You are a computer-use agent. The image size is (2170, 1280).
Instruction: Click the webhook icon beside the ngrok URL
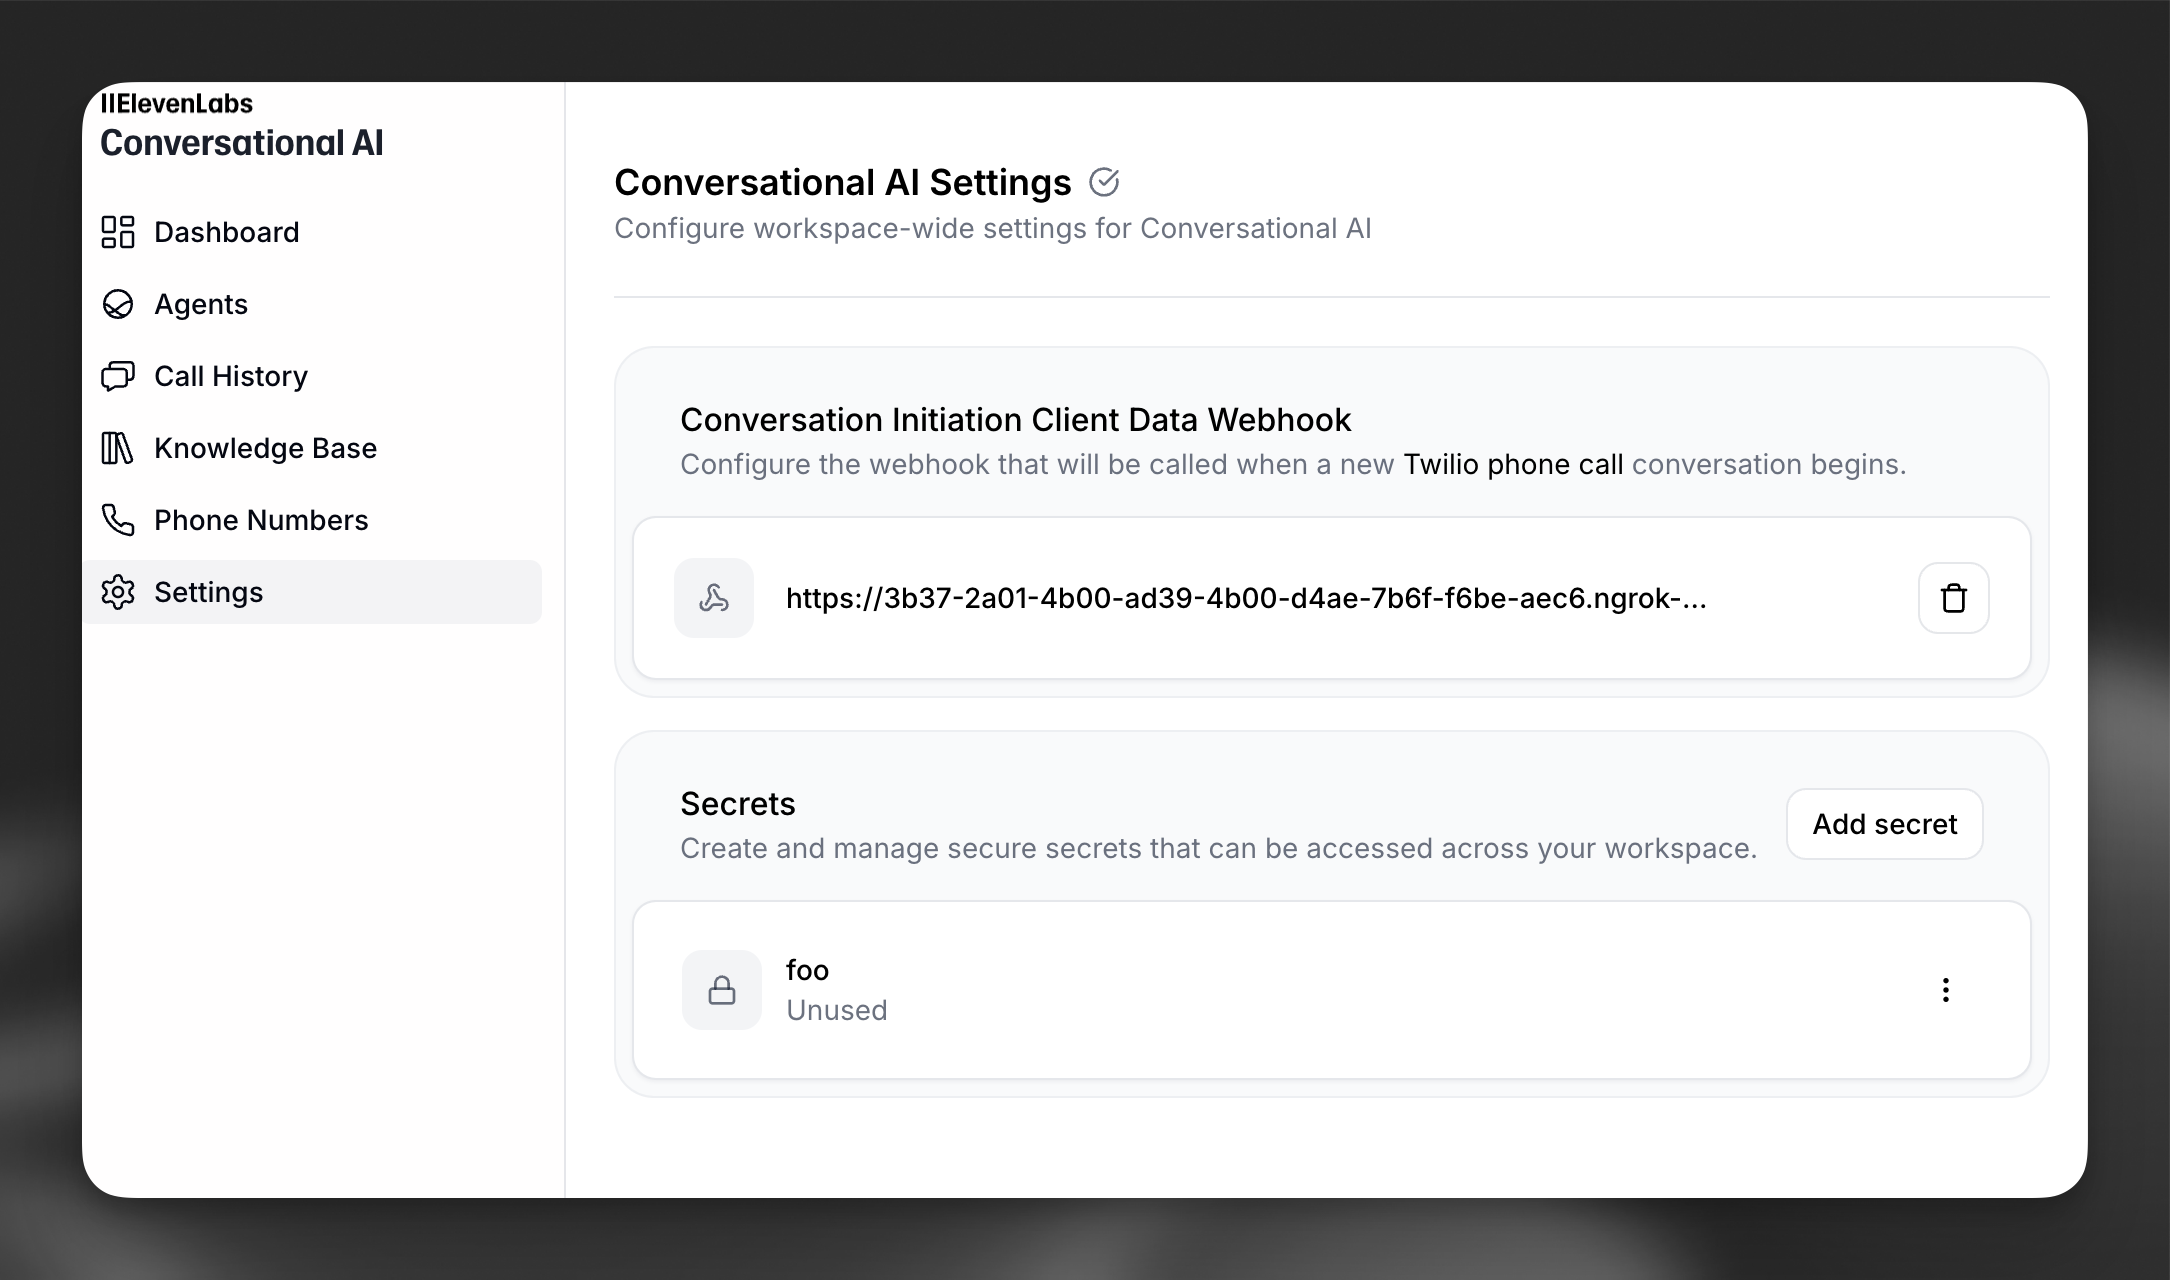tap(714, 597)
